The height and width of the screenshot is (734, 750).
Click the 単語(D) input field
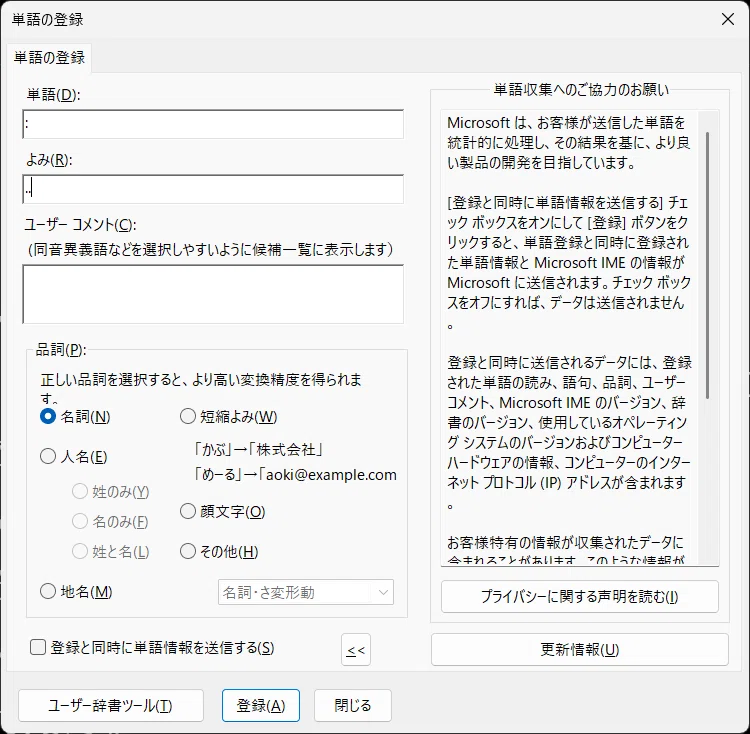coord(213,124)
